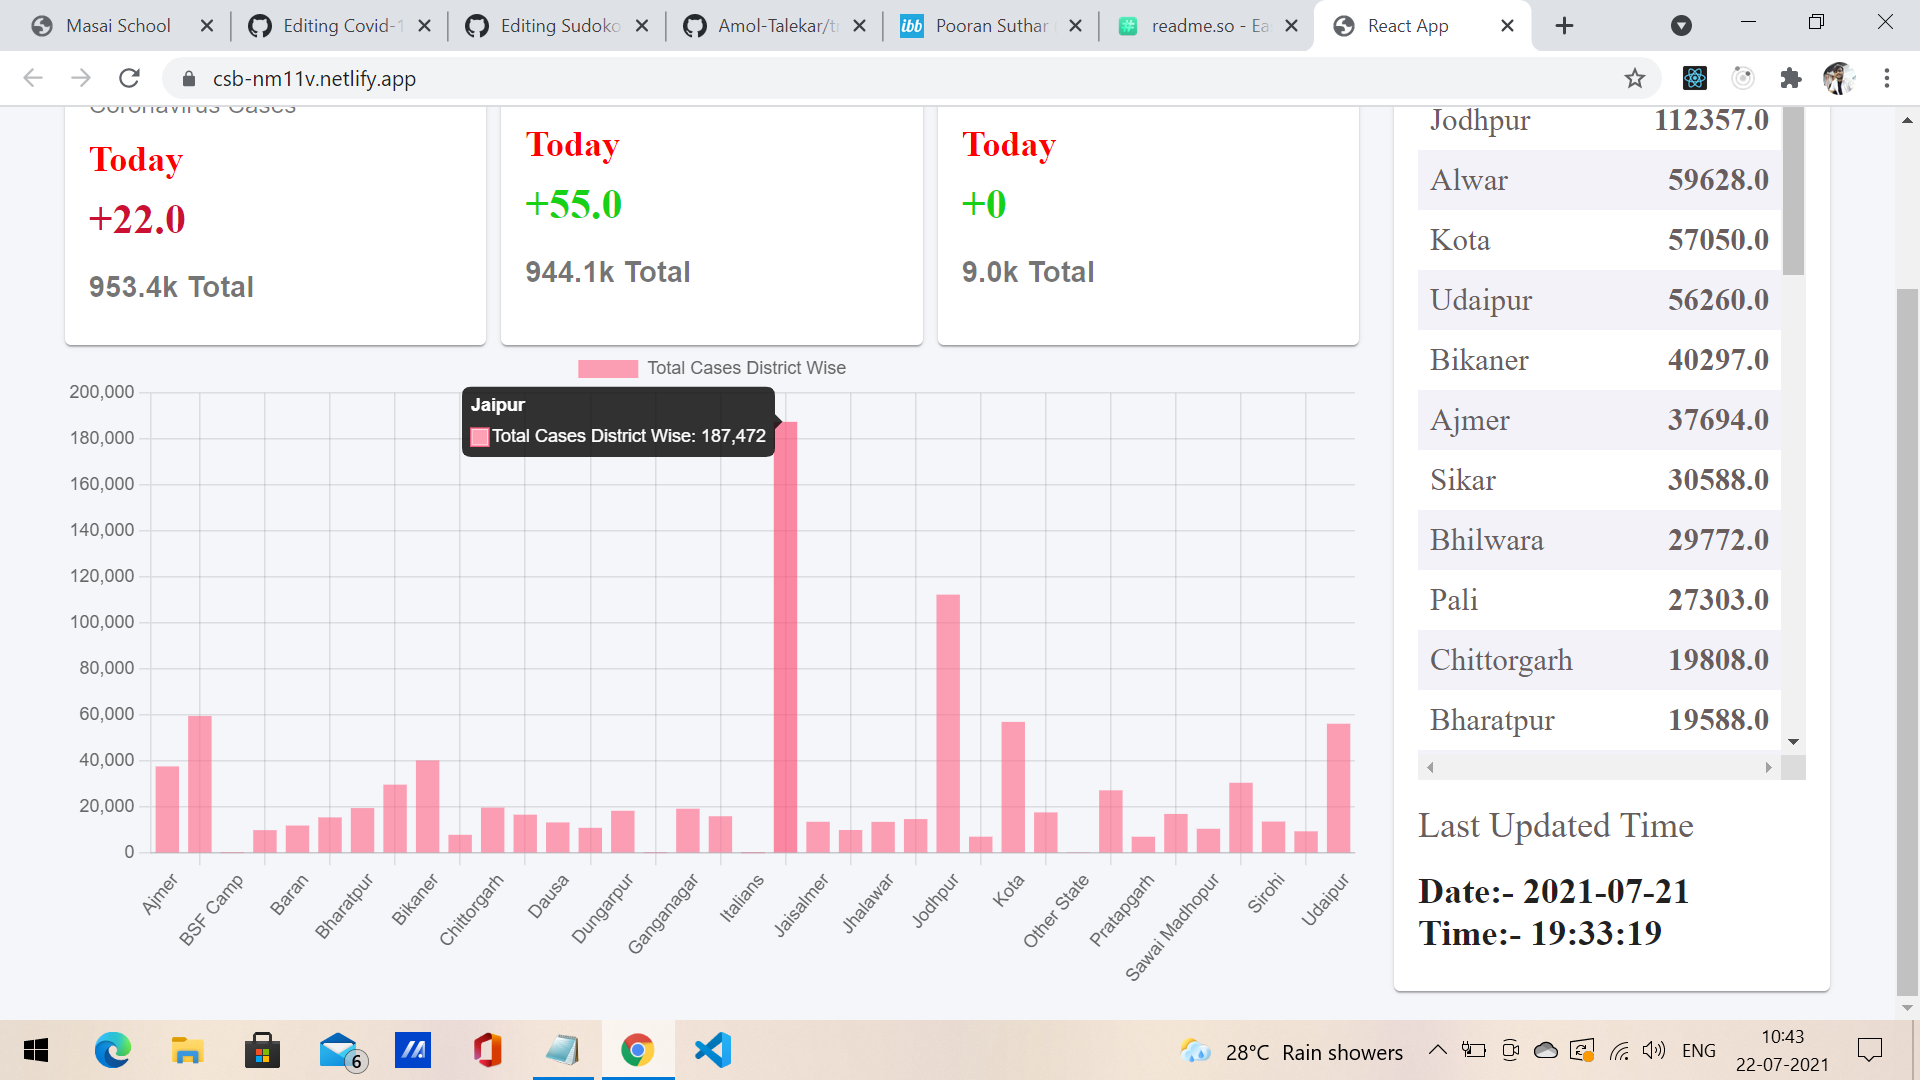Click the Bhilwara row showing 29772.0
The image size is (1920, 1080).
tap(1599, 540)
